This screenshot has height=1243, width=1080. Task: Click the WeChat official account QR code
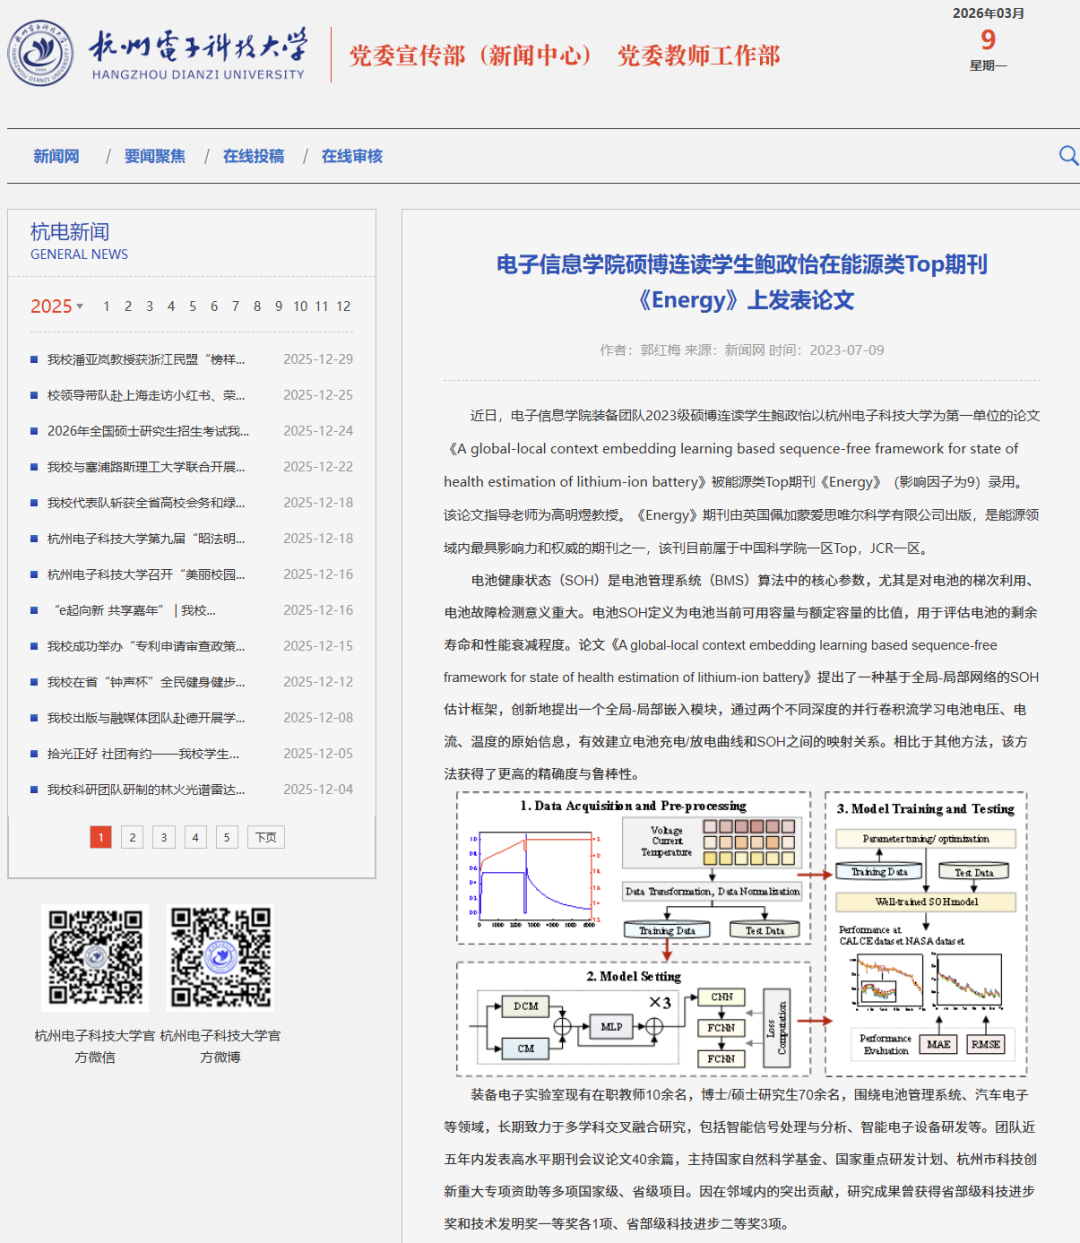tap(95, 957)
